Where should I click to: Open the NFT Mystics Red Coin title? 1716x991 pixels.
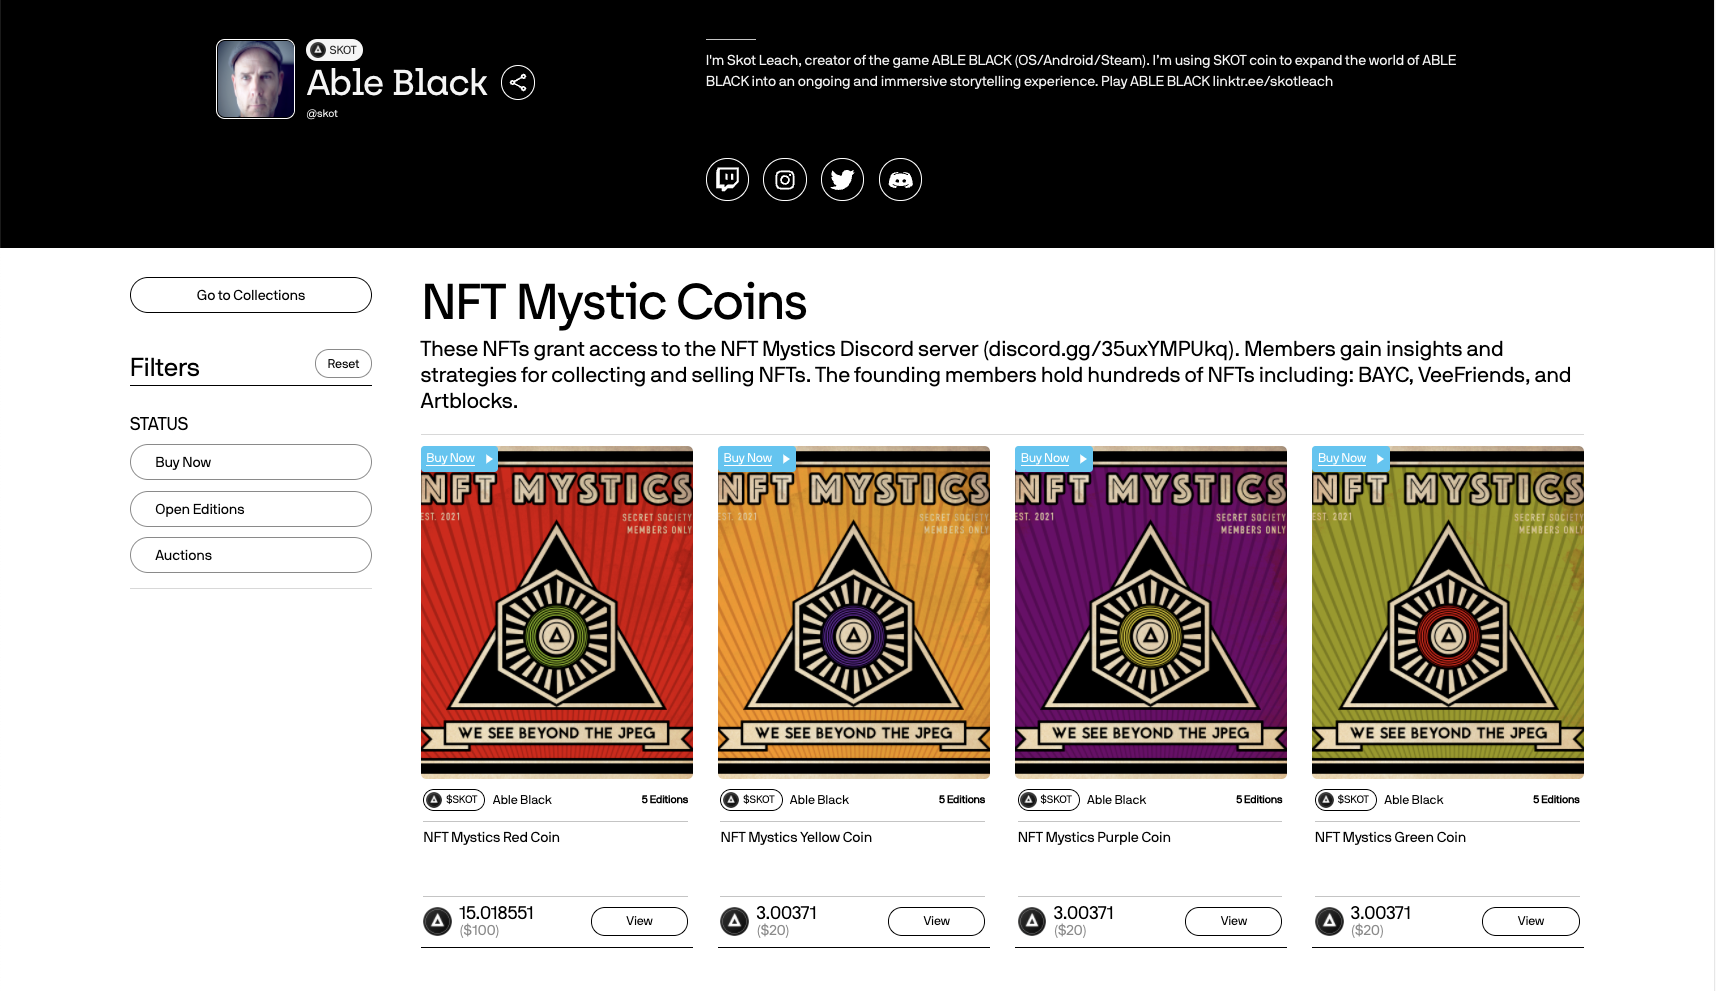(491, 837)
